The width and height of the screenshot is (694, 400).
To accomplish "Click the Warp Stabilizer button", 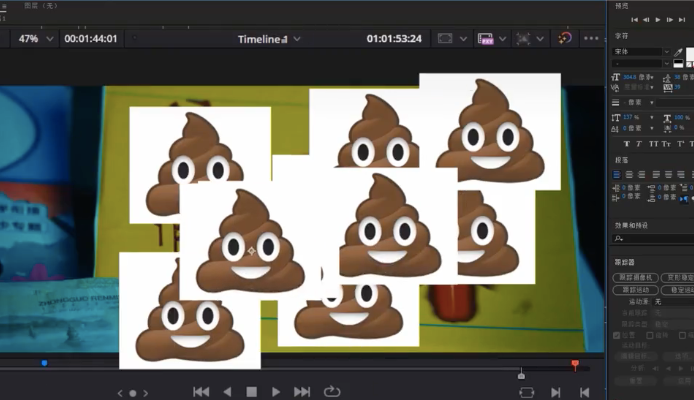I will [678, 278].
